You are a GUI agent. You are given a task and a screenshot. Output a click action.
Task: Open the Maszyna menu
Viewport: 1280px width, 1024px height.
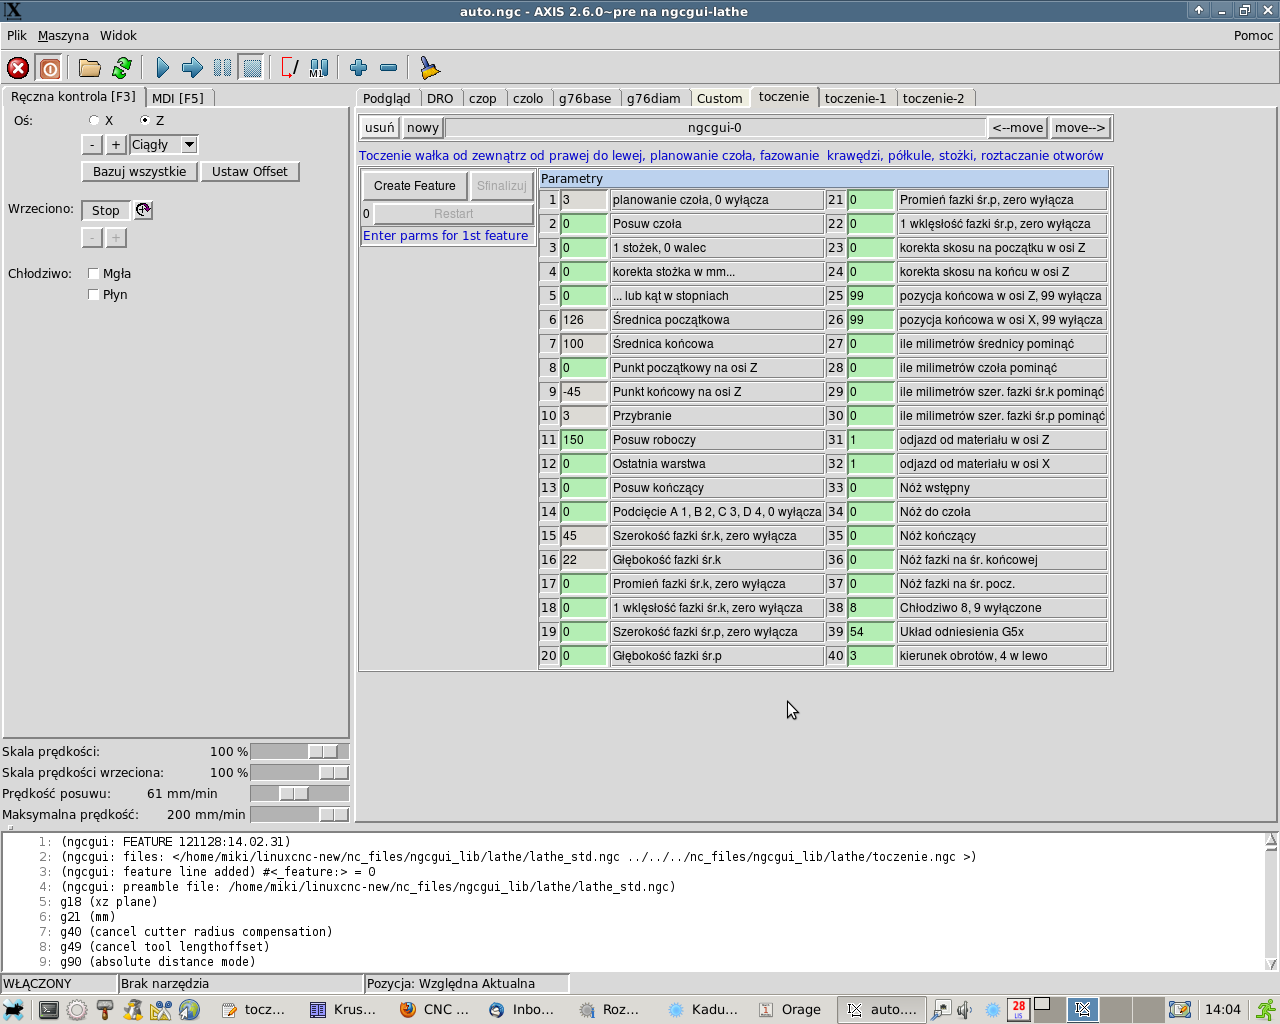click(x=63, y=35)
